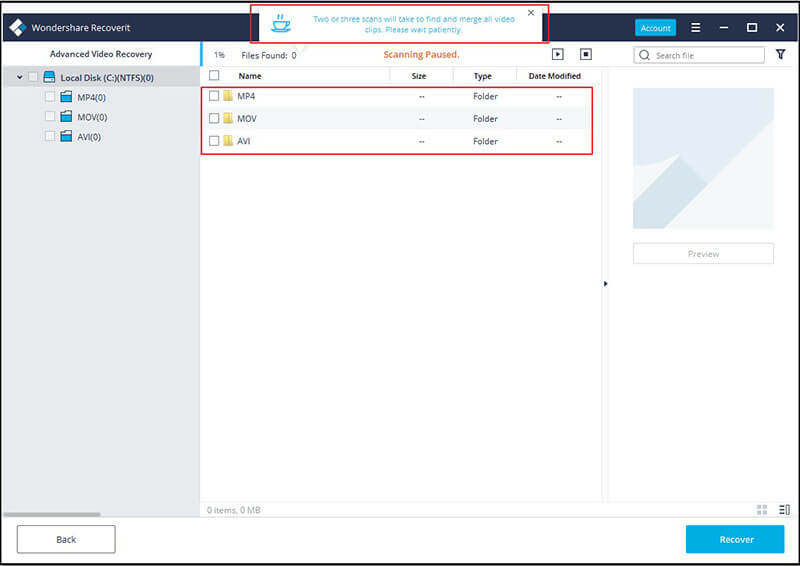Click the MOV(0) folder icon in tree
This screenshot has height=566, width=800.
(x=66, y=117)
